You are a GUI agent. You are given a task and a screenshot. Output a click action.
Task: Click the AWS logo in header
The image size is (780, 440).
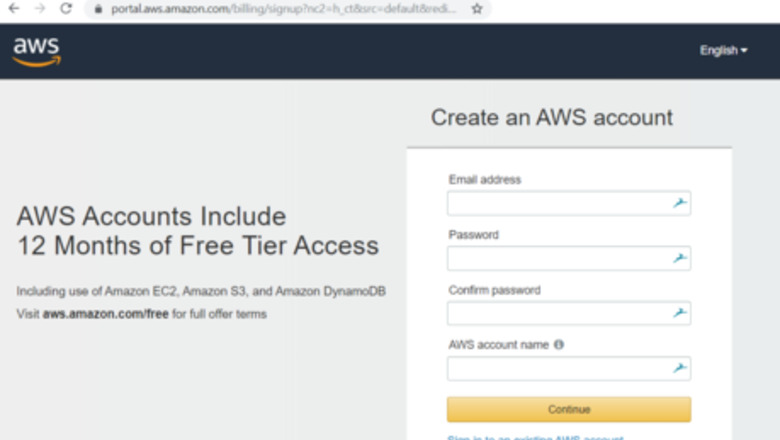pyautogui.click(x=36, y=51)
